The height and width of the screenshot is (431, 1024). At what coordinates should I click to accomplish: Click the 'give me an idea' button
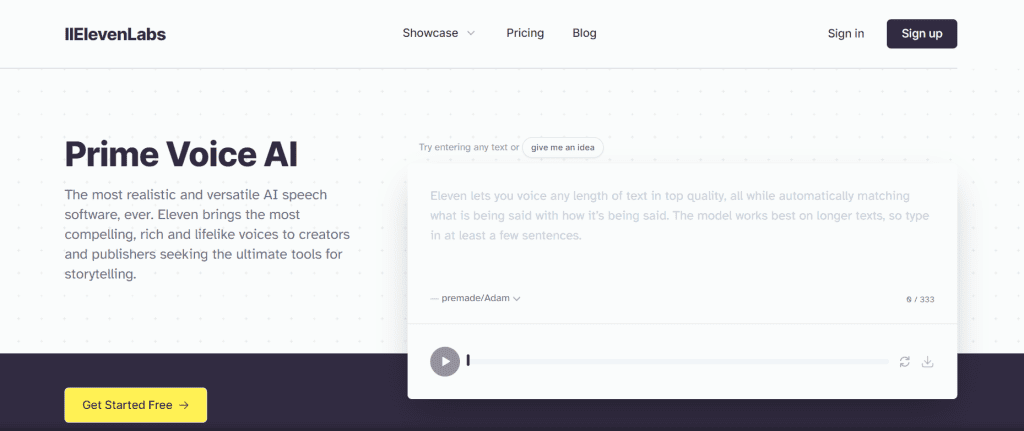point(563,147)
